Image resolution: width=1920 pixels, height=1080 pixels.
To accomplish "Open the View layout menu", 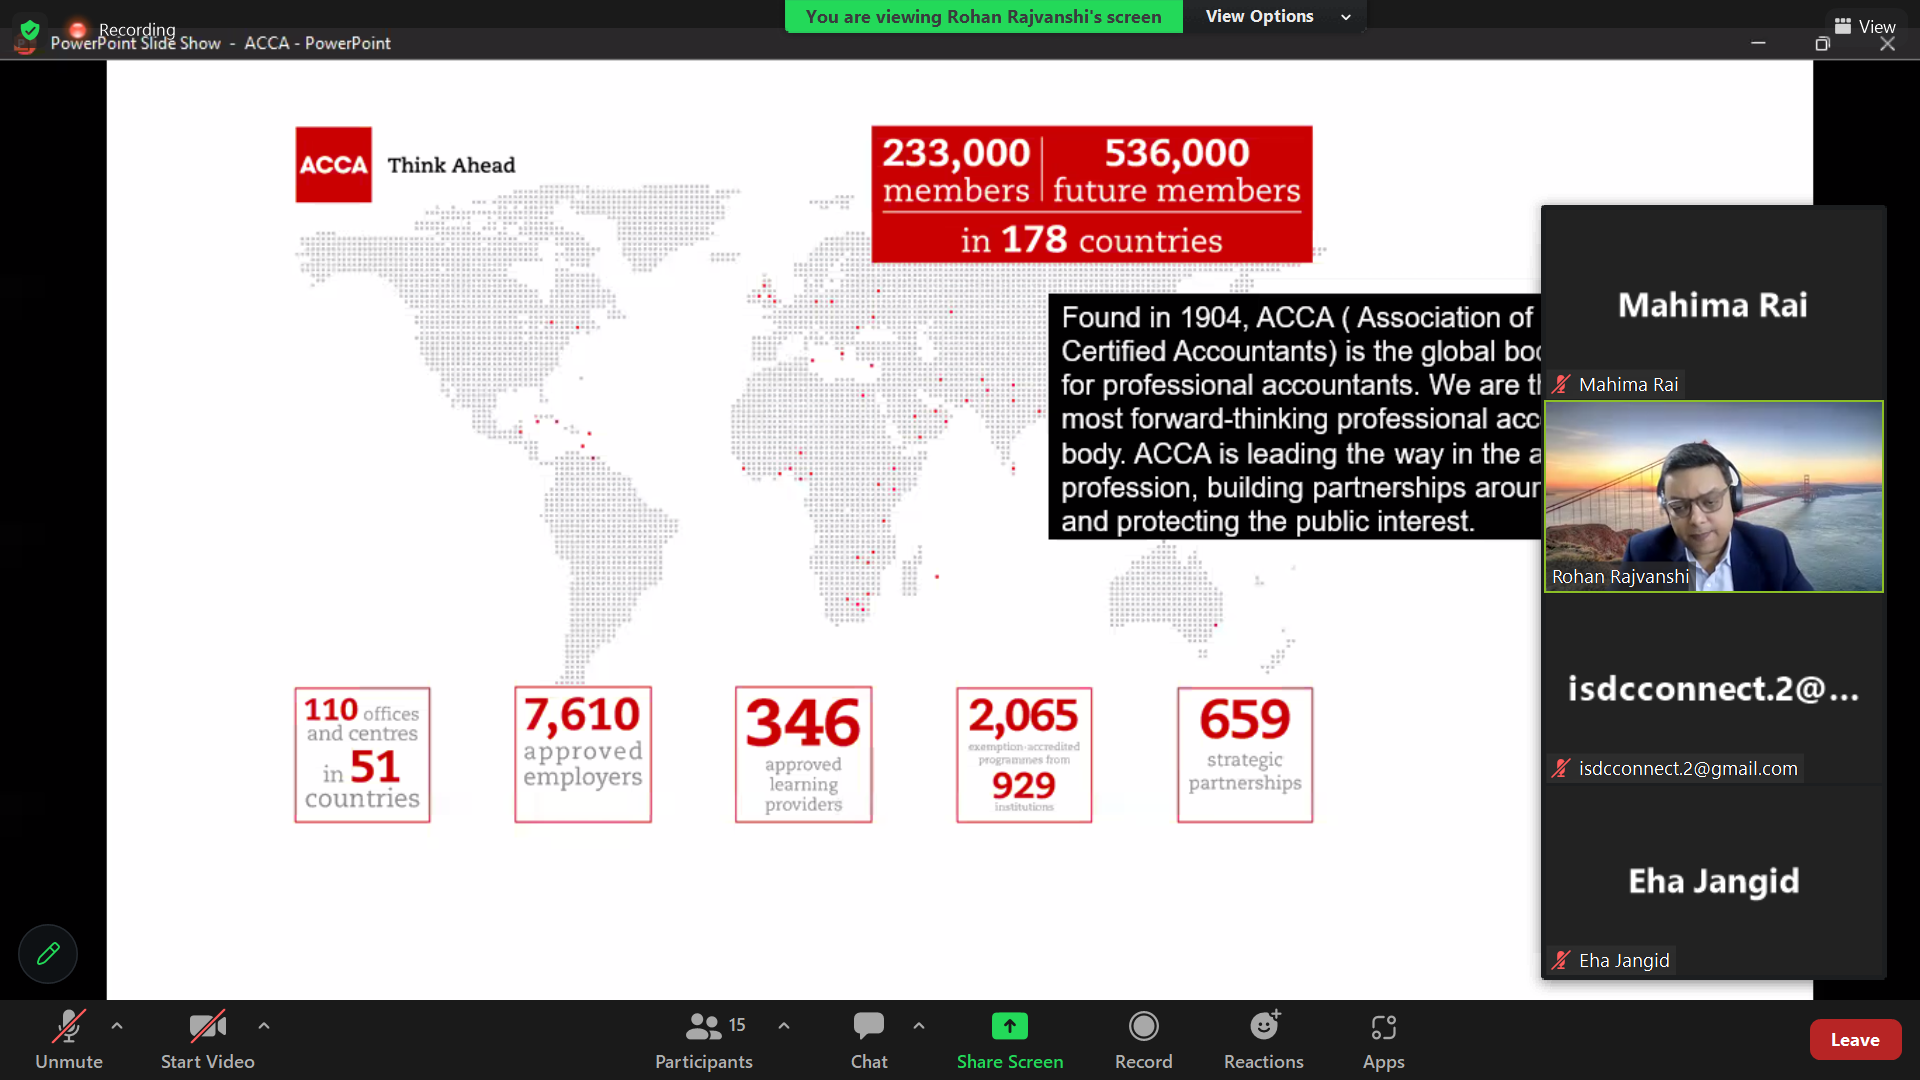I will pos(1865,27).
